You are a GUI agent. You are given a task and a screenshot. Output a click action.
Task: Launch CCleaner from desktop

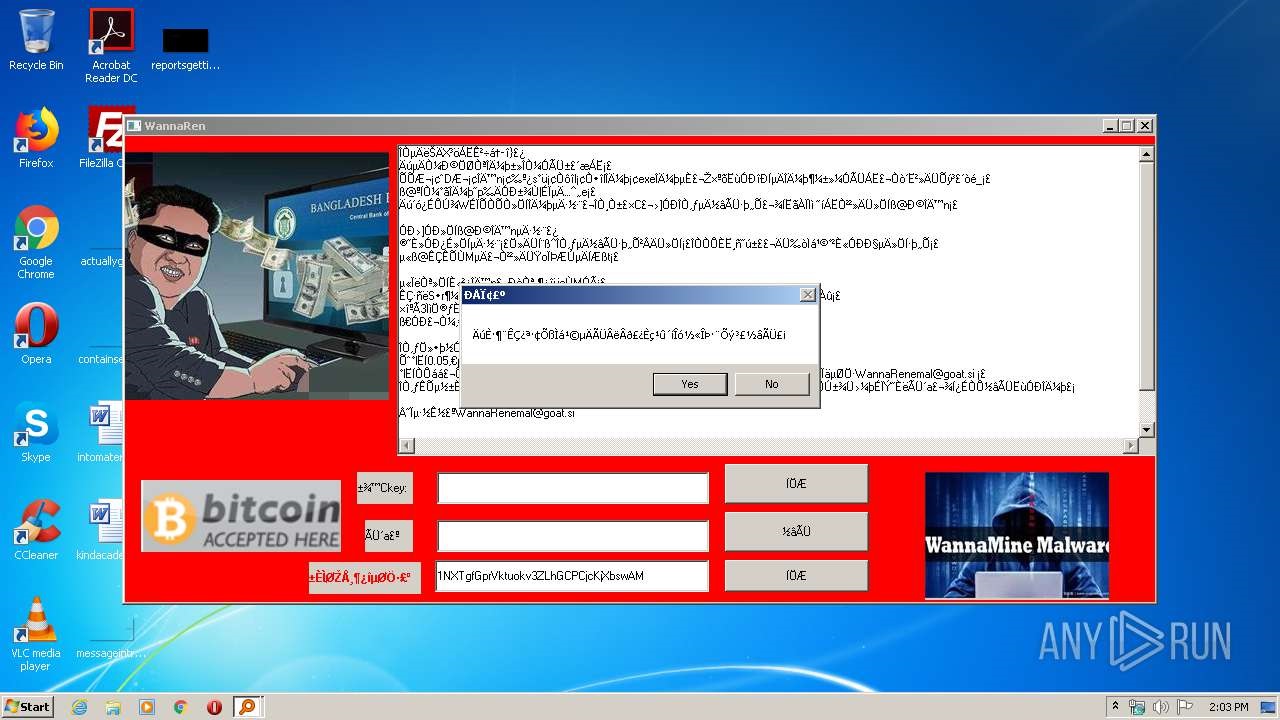36,530
